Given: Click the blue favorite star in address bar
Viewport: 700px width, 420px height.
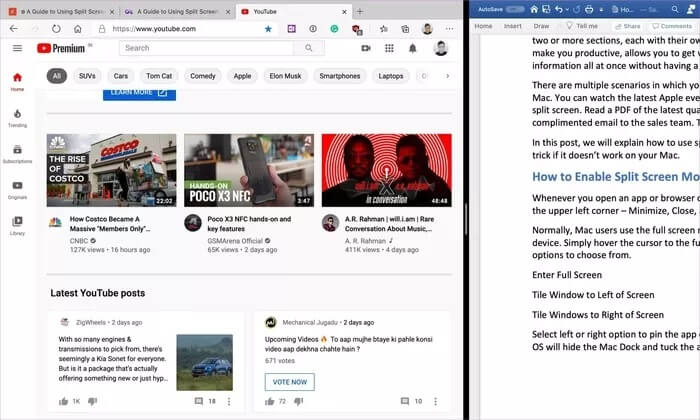Looking at the screenshot, I should pyautogui.click(x=268, y=29).
